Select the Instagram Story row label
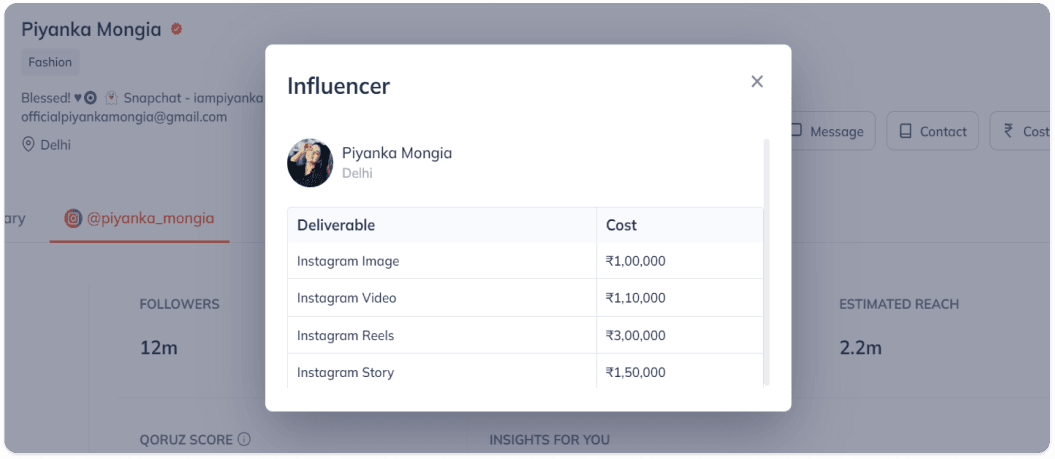The width and height of the screenshot is (1055, 459). 345,372
